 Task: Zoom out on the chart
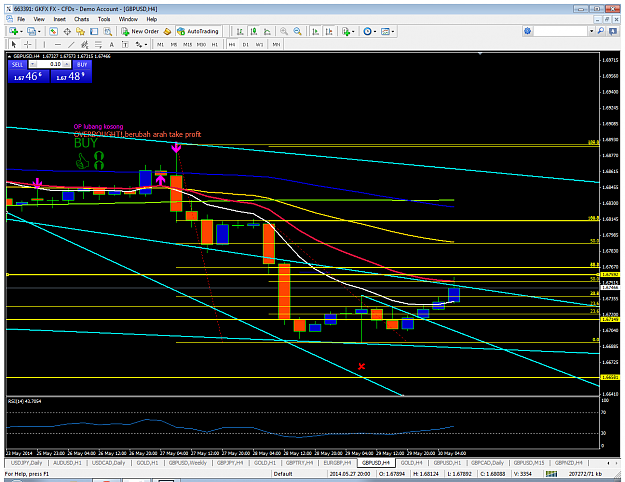(297, 31)
